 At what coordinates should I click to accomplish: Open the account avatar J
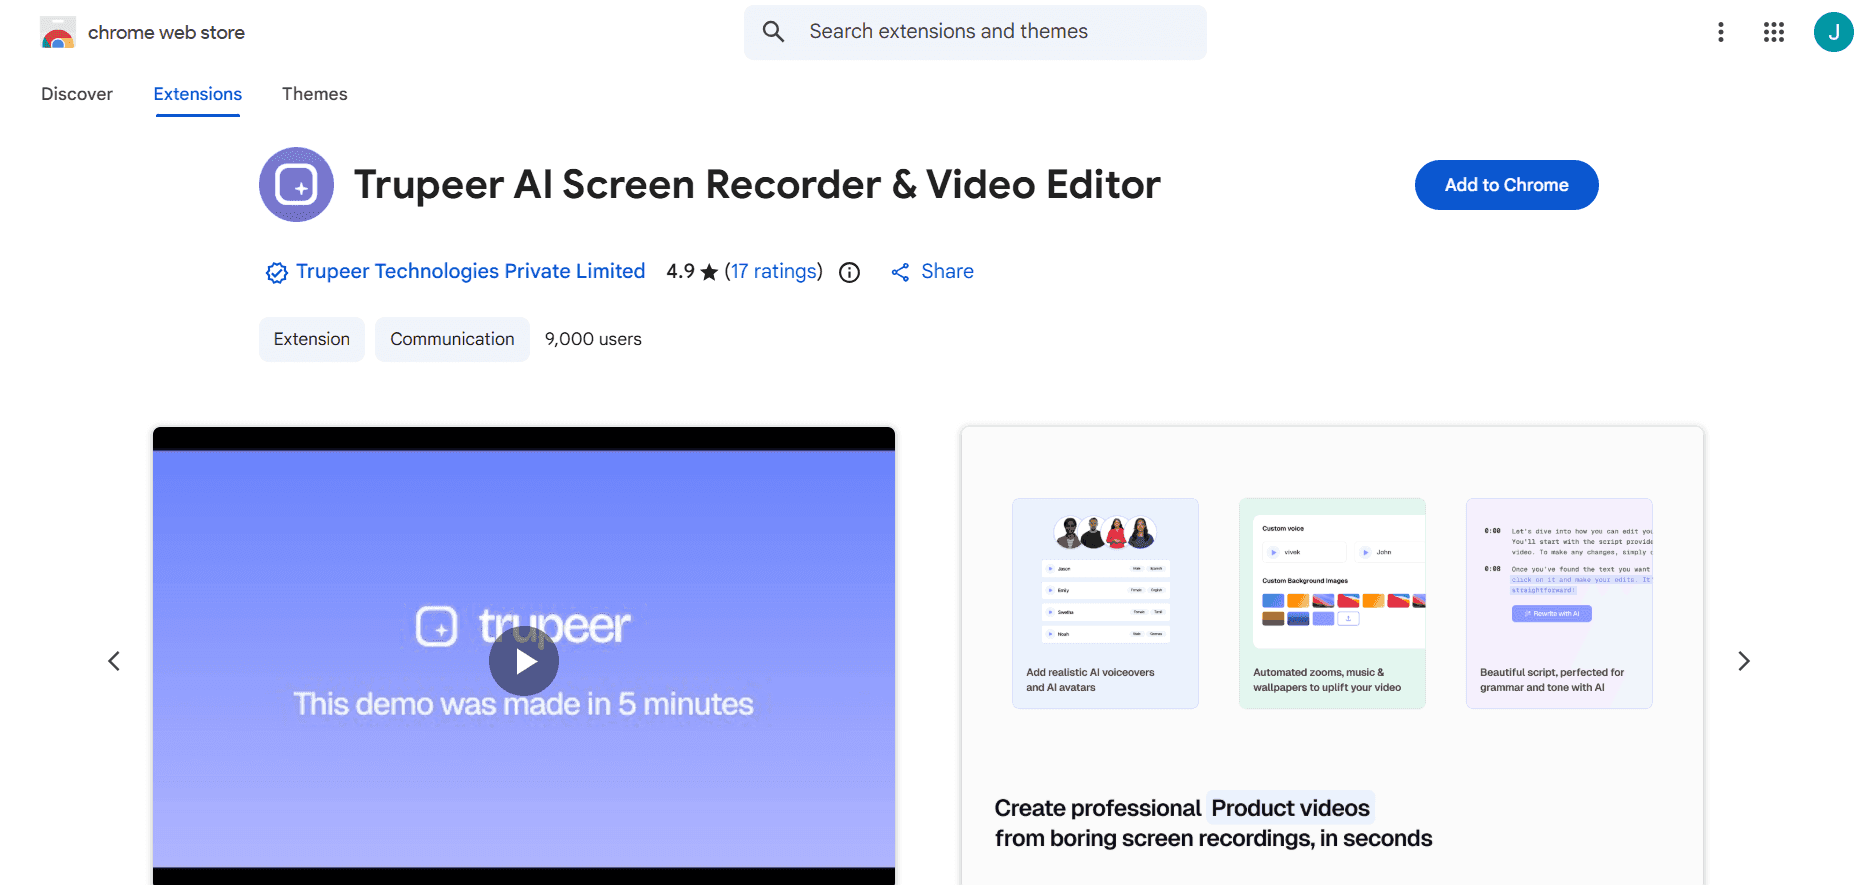(1834, 32)
